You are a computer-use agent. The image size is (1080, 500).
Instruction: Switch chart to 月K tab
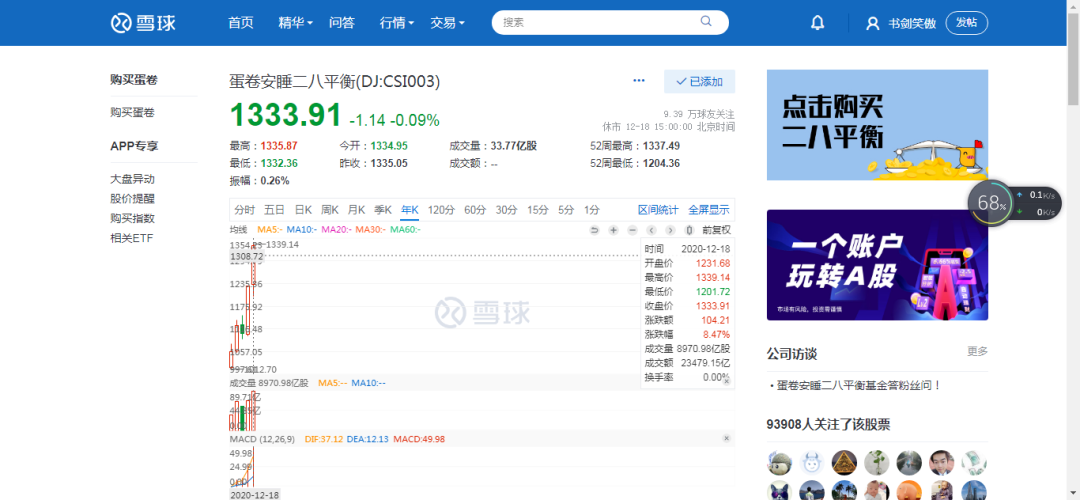[x=356, y=210]
